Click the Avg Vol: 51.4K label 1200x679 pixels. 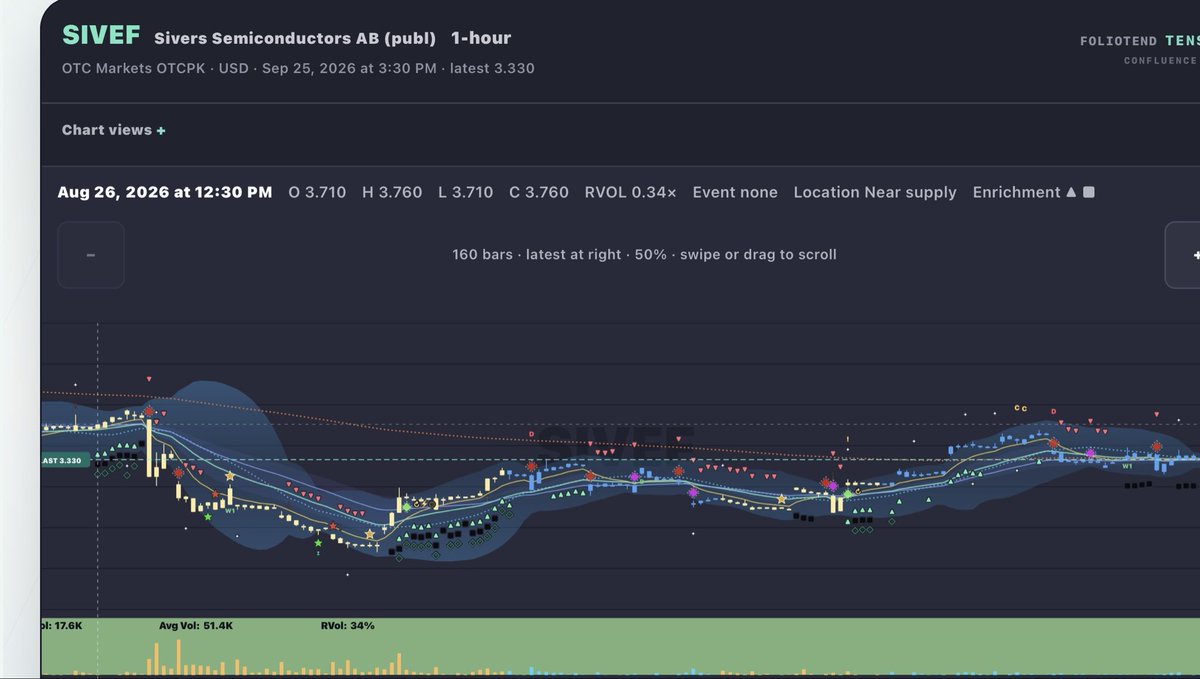tap(196, 626)
